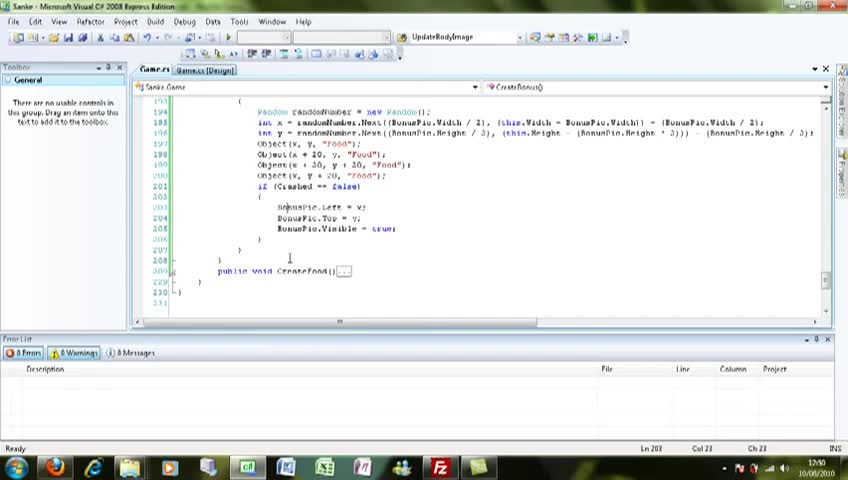This screenshot has height=480, width=848.
Task: Open FileZilla from the taskbar
Action: [x=440, y=467]
